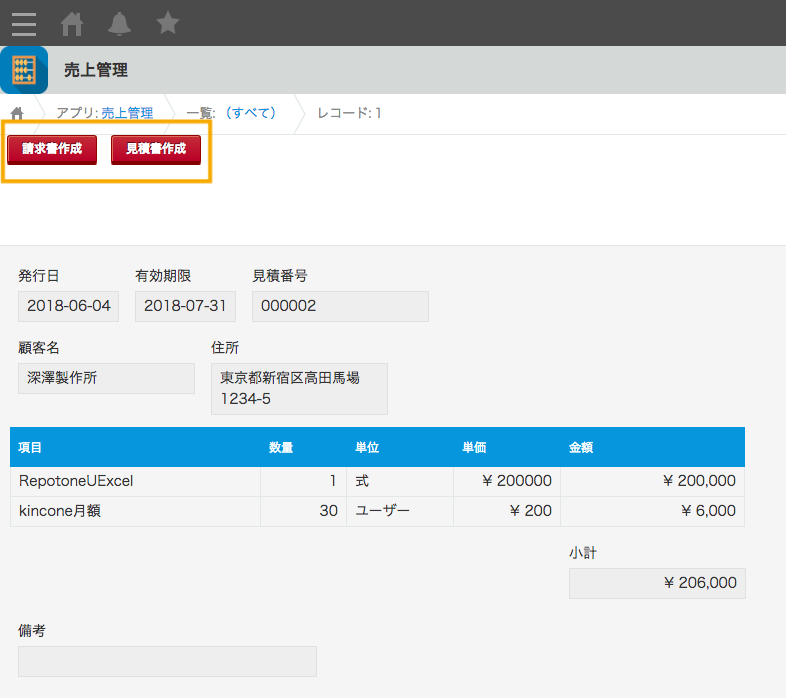Click the 項目 column header
Screen dimensions: 786x698
click(30, 447)
